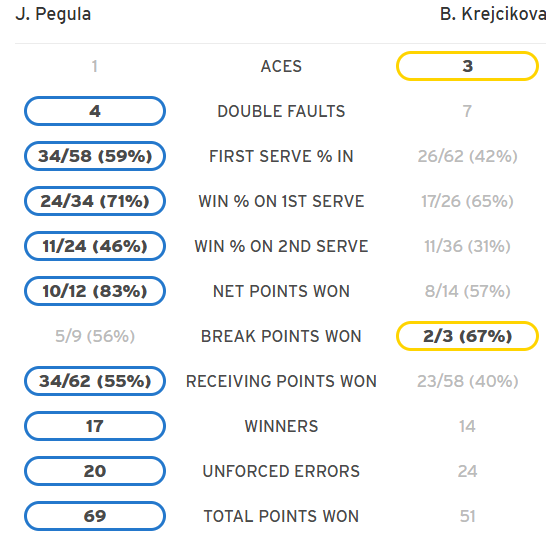Click the DOUBLE FAULTS stat label

click(281, 111)
